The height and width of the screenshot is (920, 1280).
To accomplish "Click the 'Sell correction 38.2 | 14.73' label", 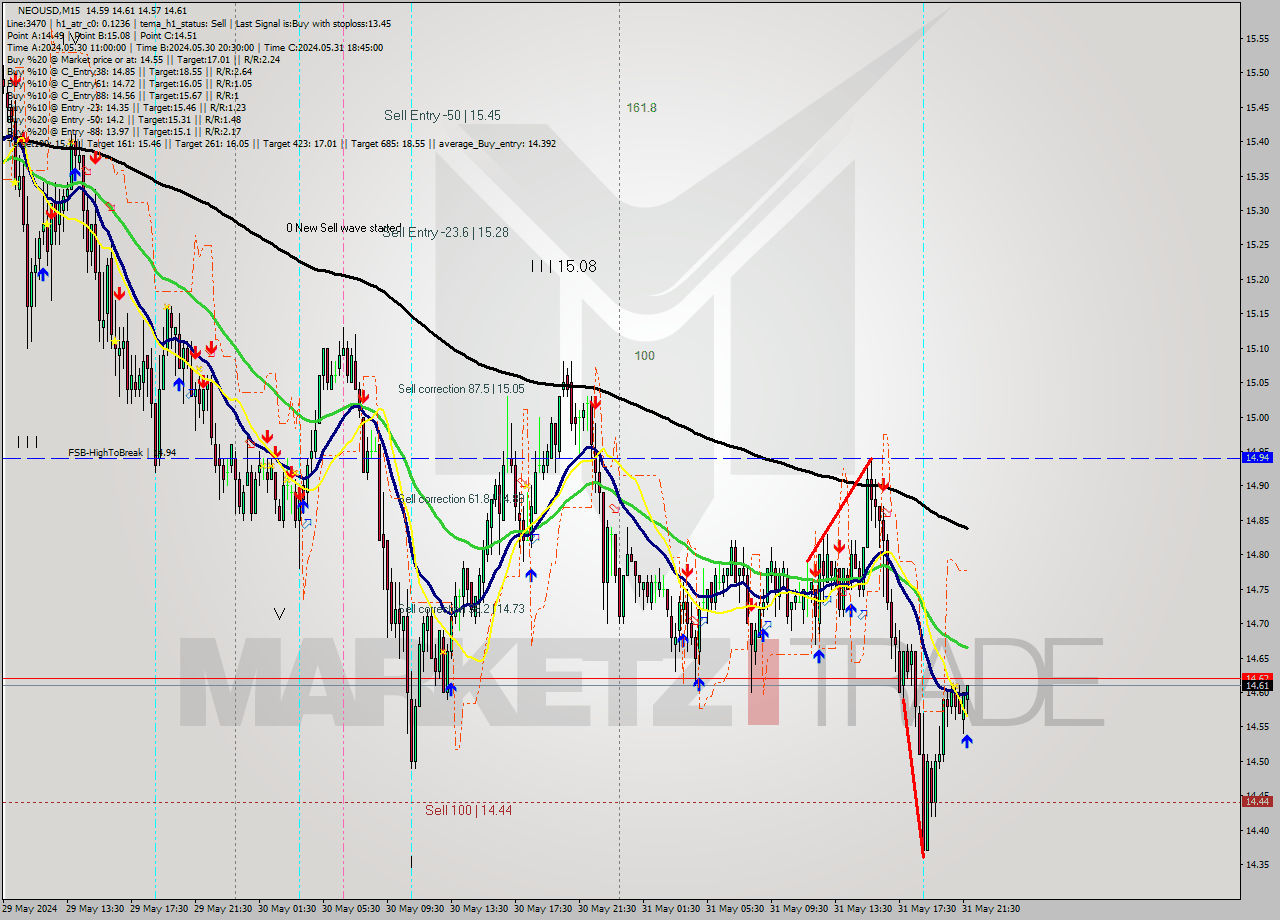I will point(461,608).
